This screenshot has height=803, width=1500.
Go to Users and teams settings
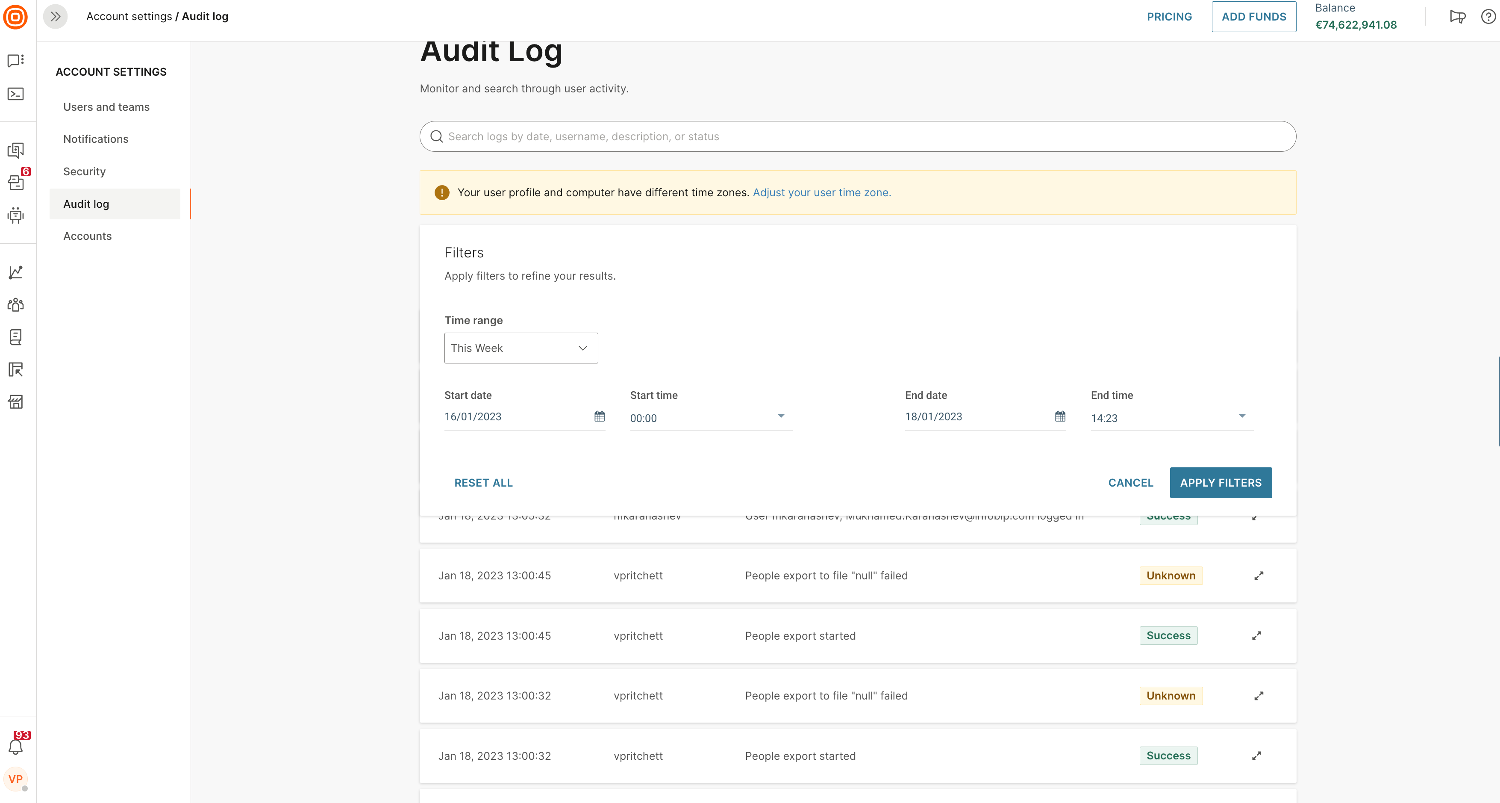[106, 107]
